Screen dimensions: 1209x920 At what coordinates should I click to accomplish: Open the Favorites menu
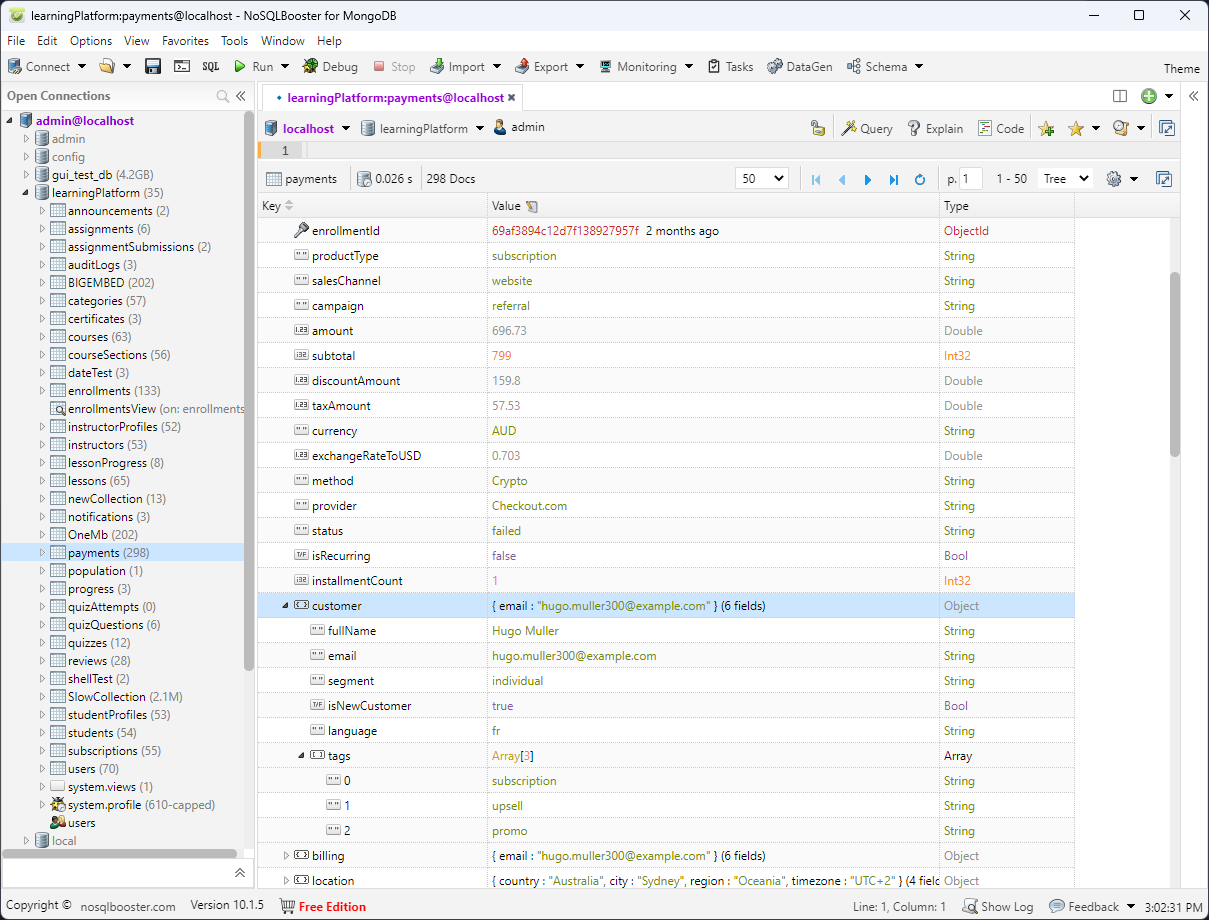coord(186,41)
